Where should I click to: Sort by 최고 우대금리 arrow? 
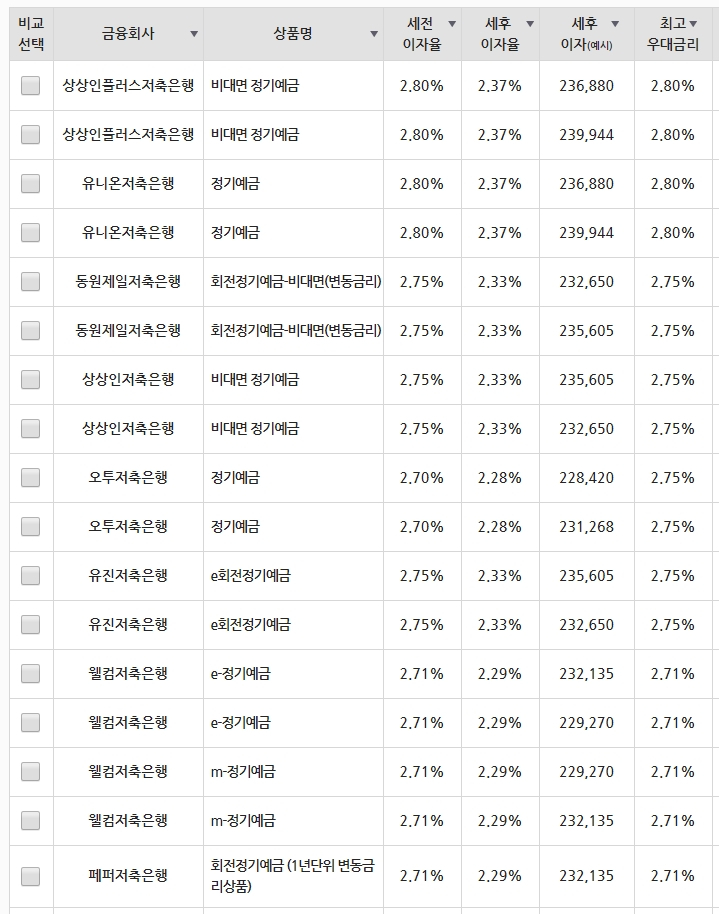pyautogui.click(x=693, y=24)
